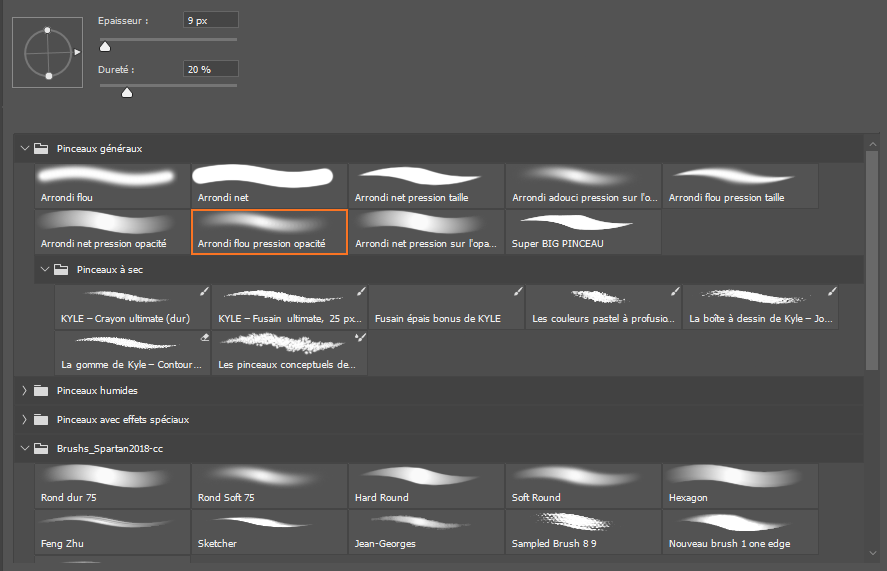Click the brush angle and roundness preview
Image resolution: width=887 pixels, height=571 pixels.
click(49, 52)
